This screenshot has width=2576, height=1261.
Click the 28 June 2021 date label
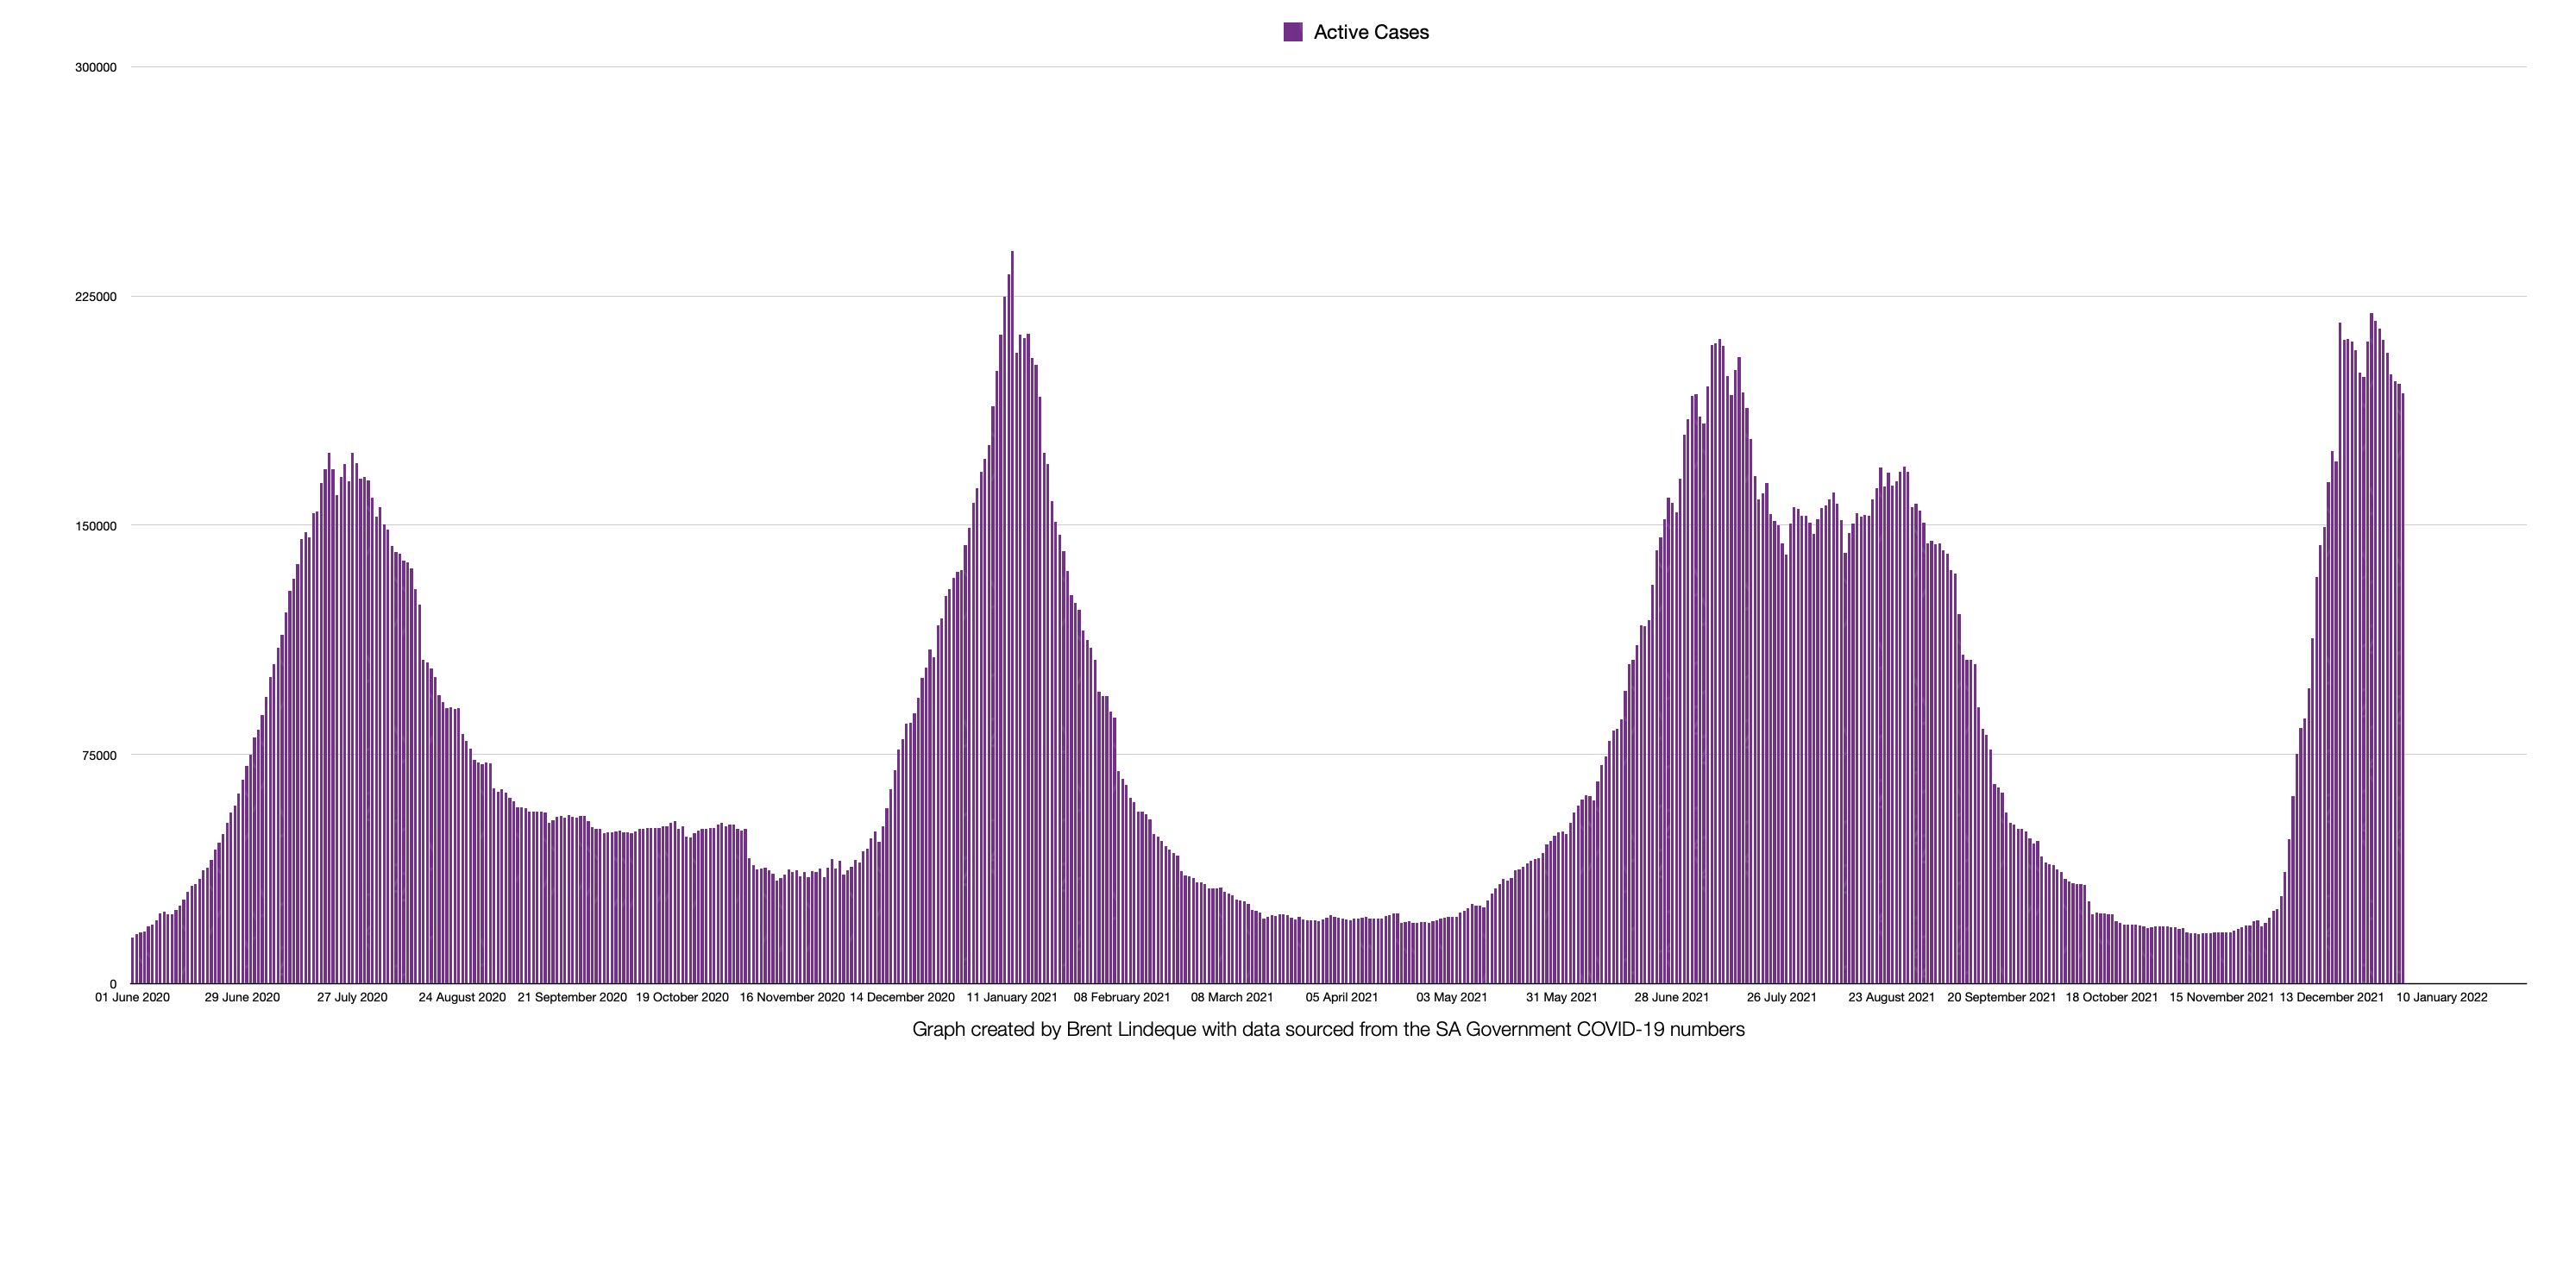click(x=1672, y=997)
